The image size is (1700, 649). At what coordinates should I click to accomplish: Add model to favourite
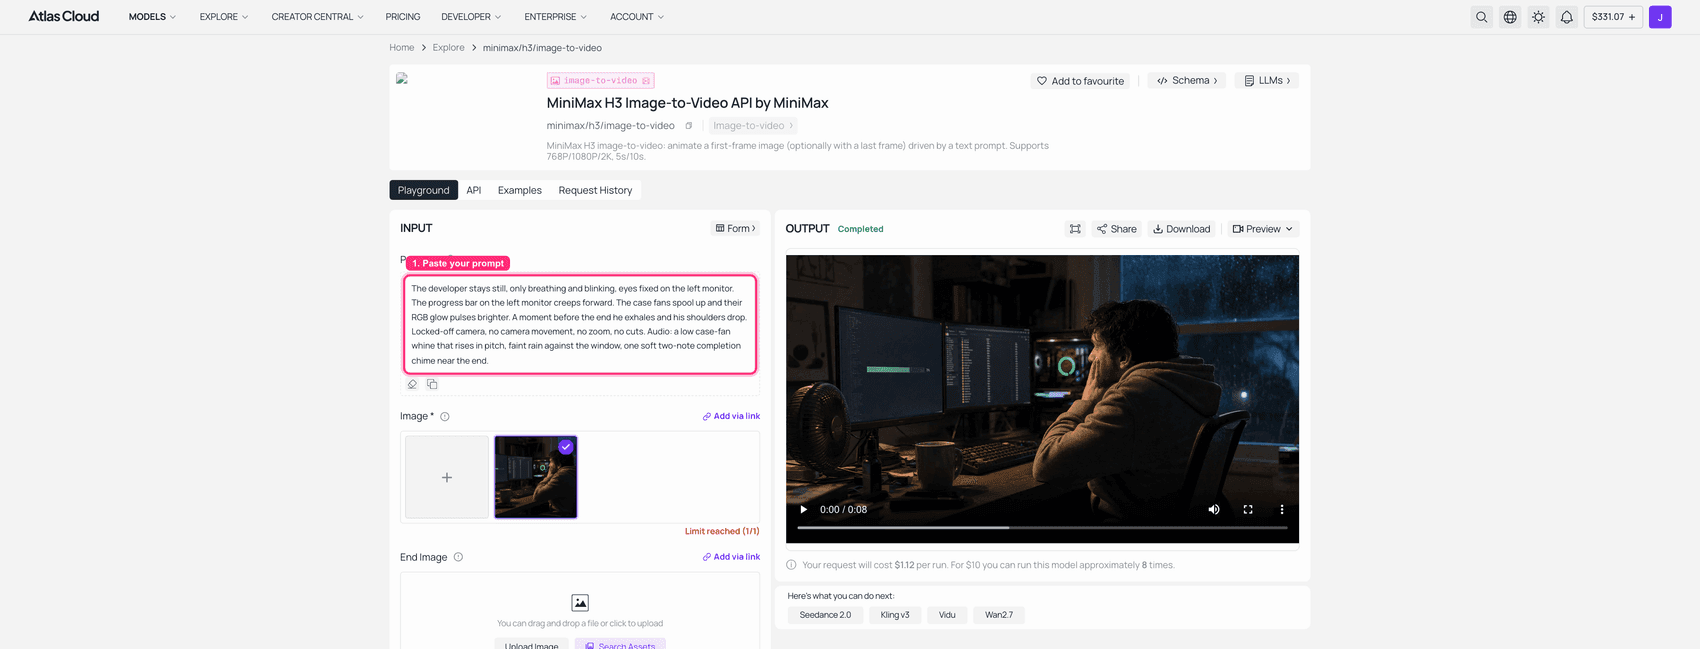pyautogui.click(x=1080, y=81)
